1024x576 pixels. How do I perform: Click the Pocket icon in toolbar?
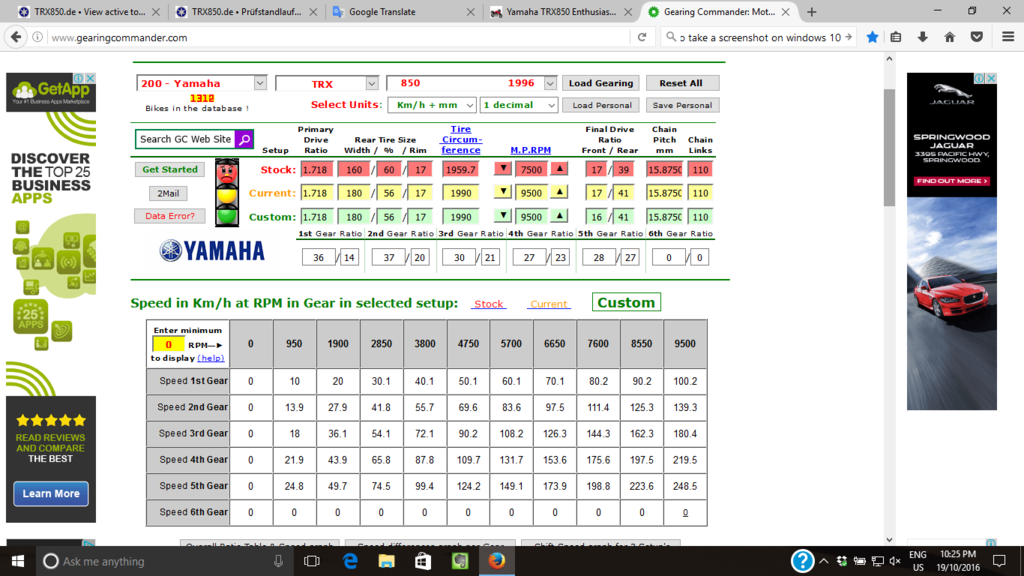tap(977, 37)
